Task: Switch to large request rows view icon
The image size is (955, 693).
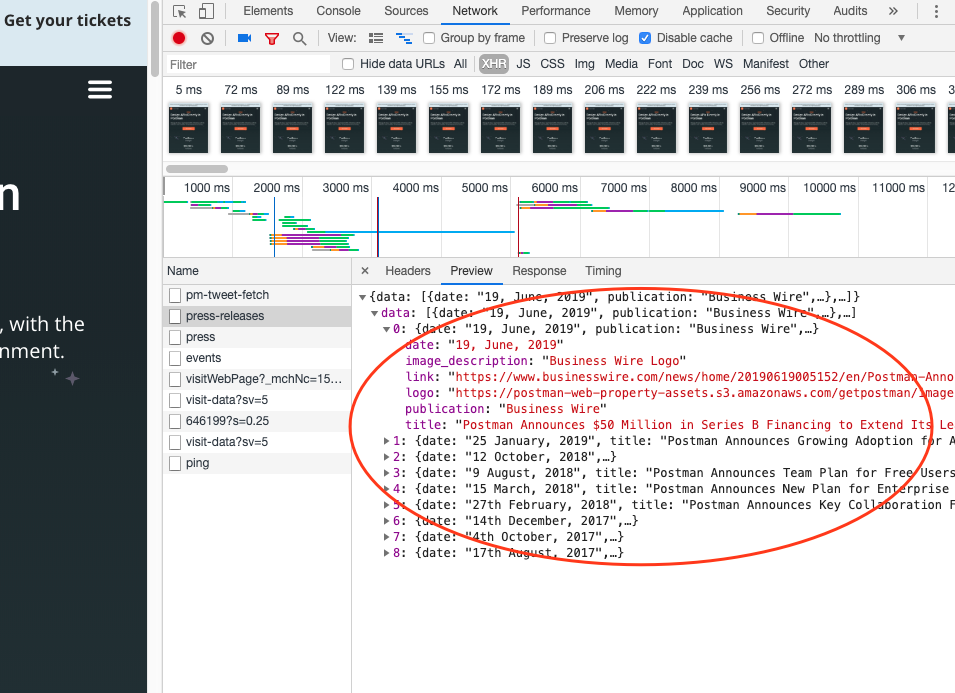Action: point(376,38)
